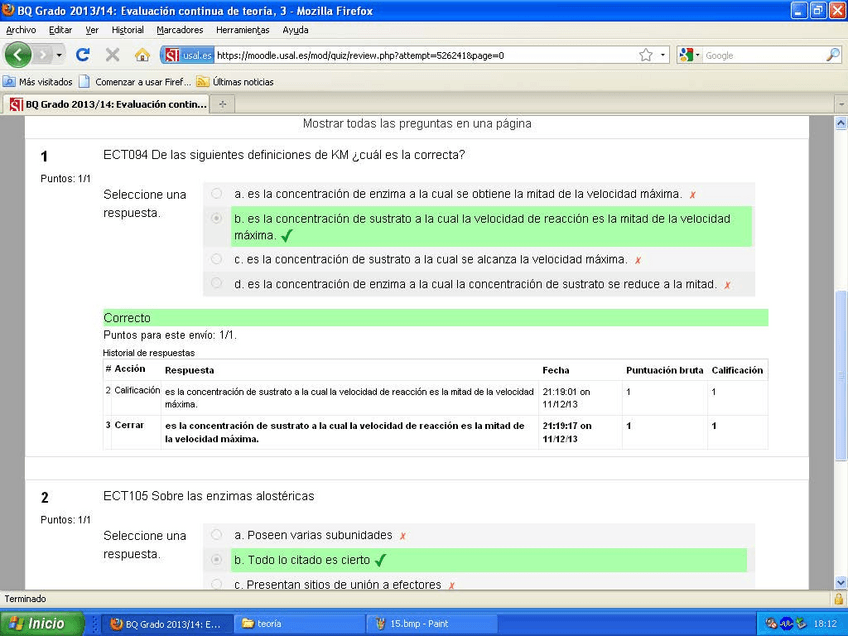Select answer c about reaching maximum velocity

(x=217, y=259)
